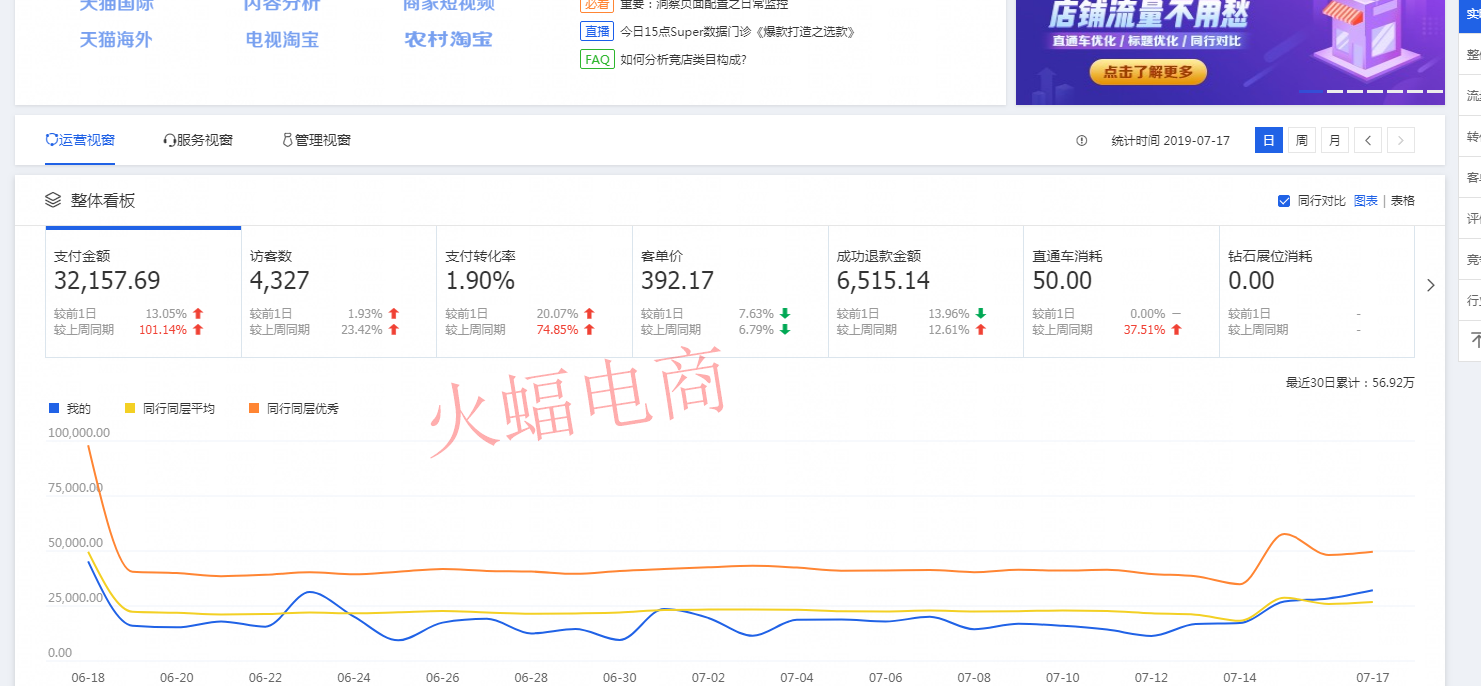Toggle the yellow 同行同层平均 legend series
Image resolution: width=1481 pixels, height=686 pixels.
(x=169, y=408)
